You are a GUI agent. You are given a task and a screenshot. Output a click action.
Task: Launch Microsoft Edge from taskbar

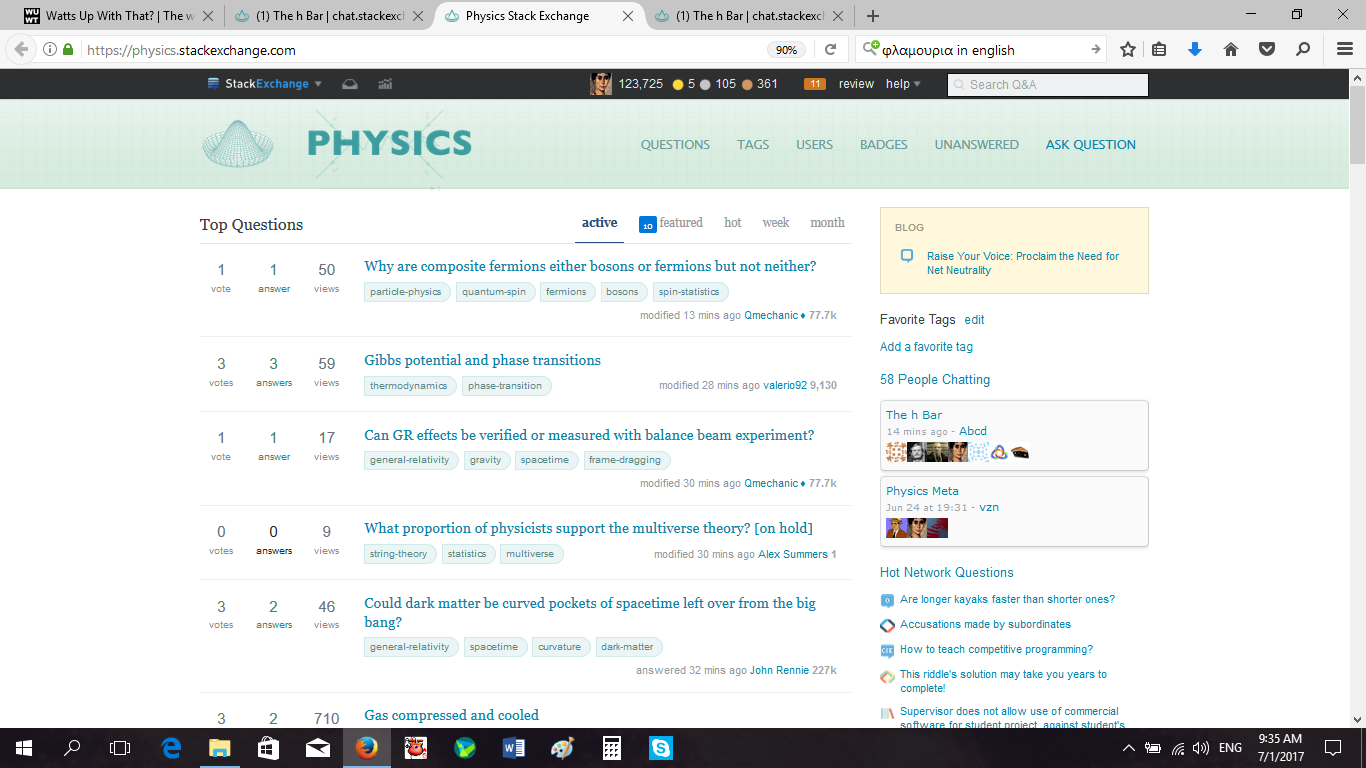pos(171,747)
